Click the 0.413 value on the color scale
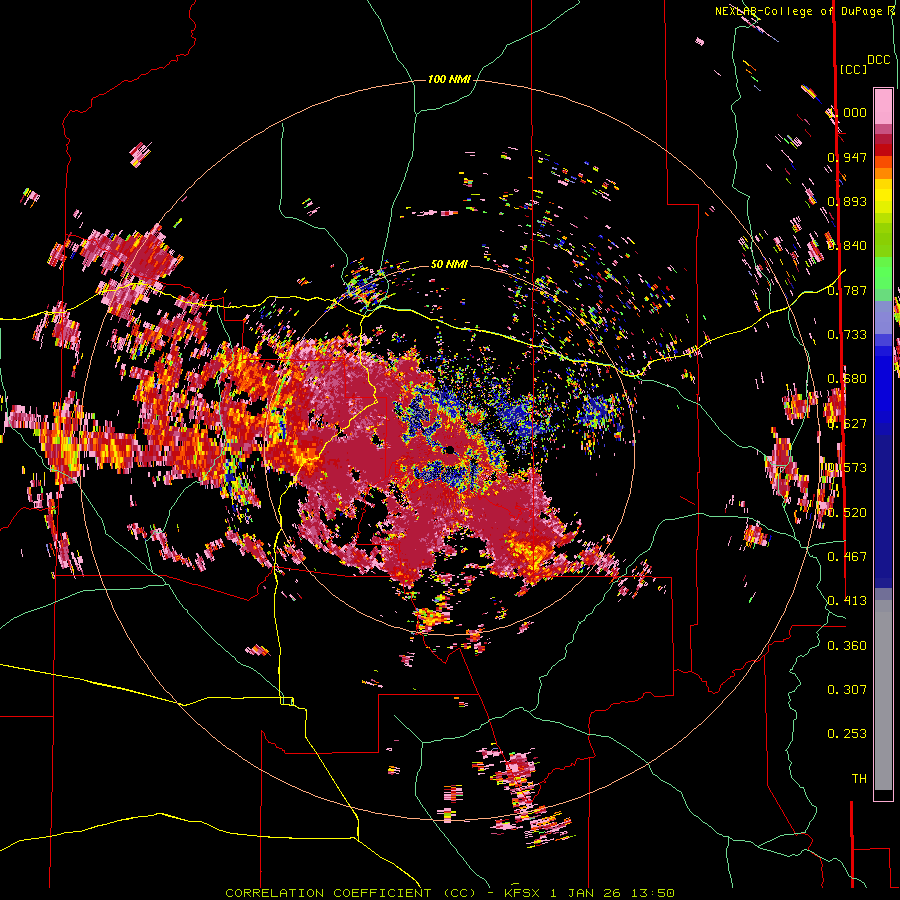The height and width of the screenshot is (900, 900). [x=847, y=601]
